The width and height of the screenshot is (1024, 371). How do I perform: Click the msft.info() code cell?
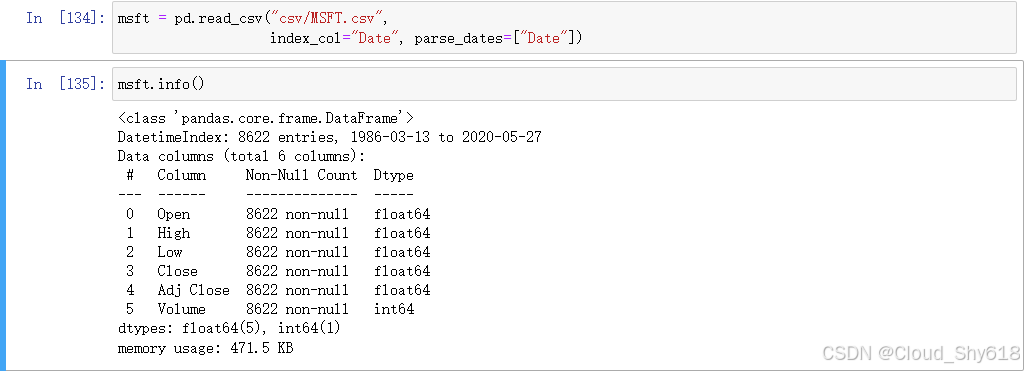coord(564,84)
